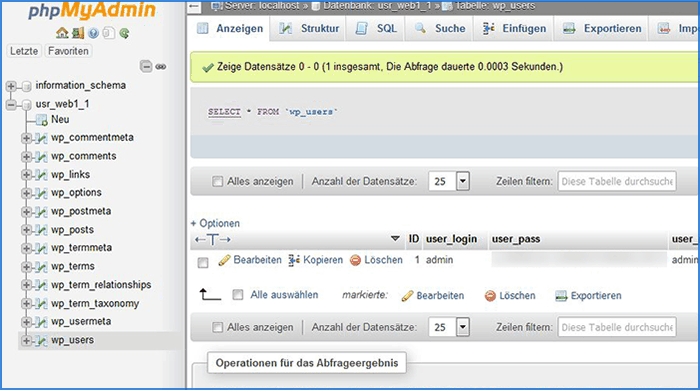Click the wp_commentmeta table icon
Image resolution: width=700 pixels, height=390 pixels.
pyautogui.click(x=41, y=138)
